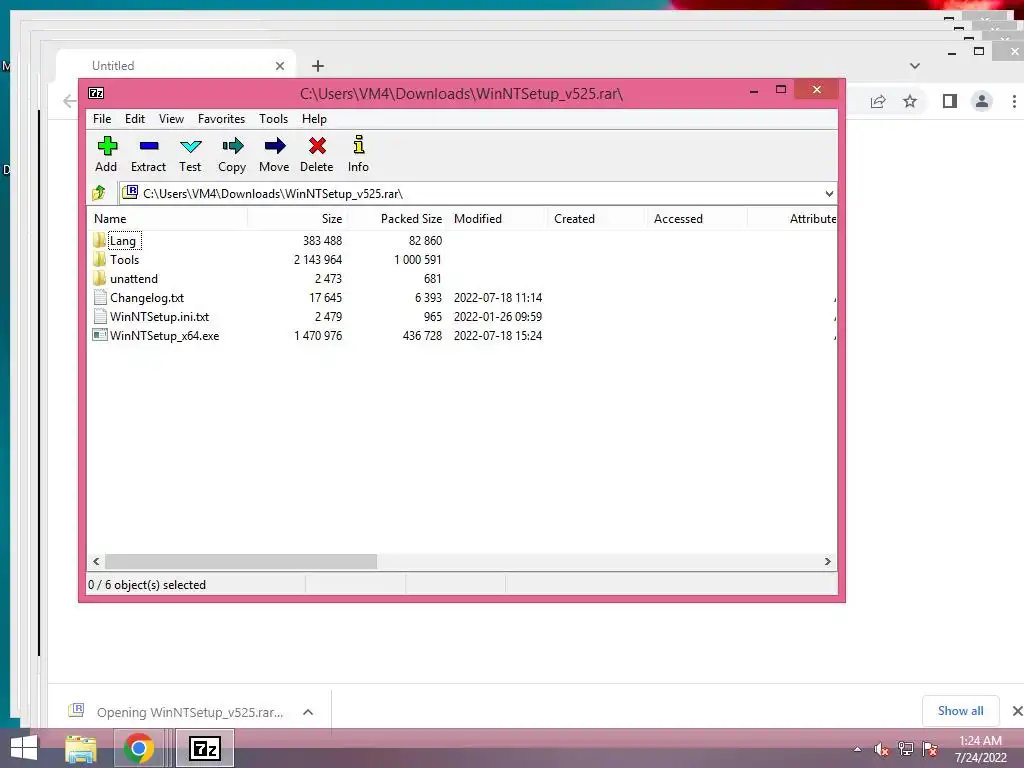This screenshot has width=1024, height=768.
Task: Click the Add toolbar icon in 7-Zip
Action: [x=107, y=146]
